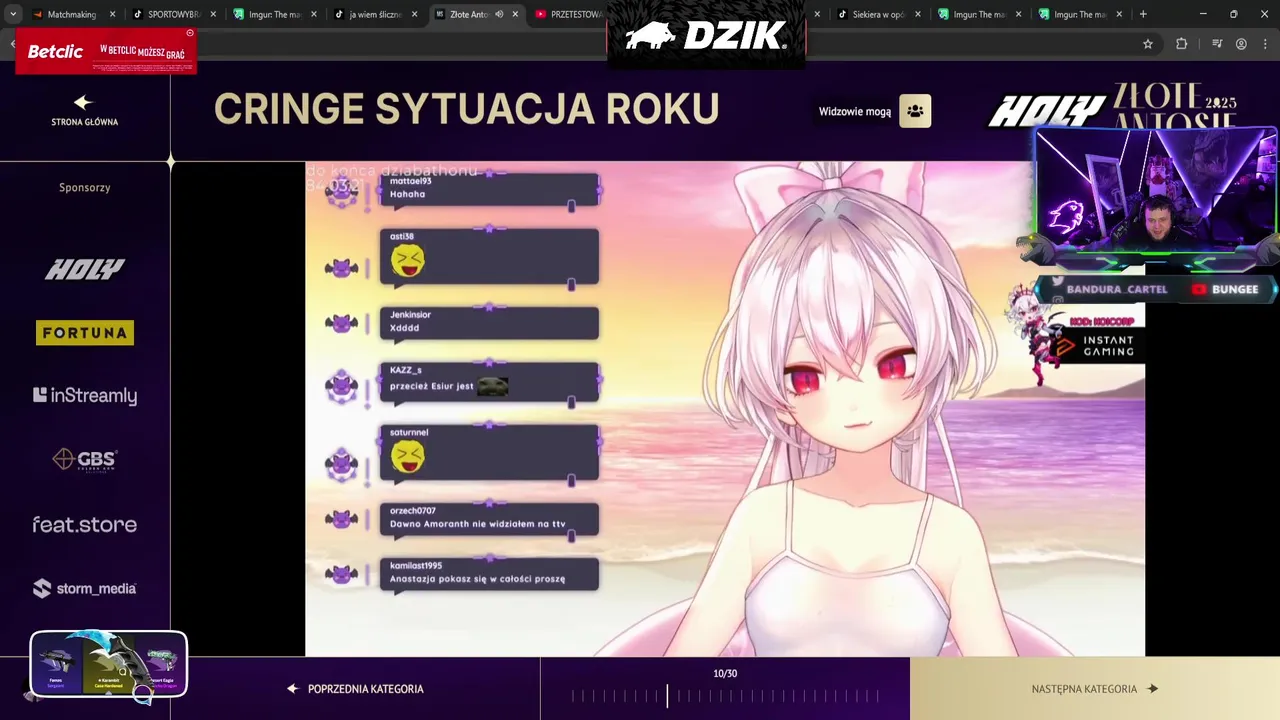
Task: Open the browser profile avatar icon
Action: 1241,44
